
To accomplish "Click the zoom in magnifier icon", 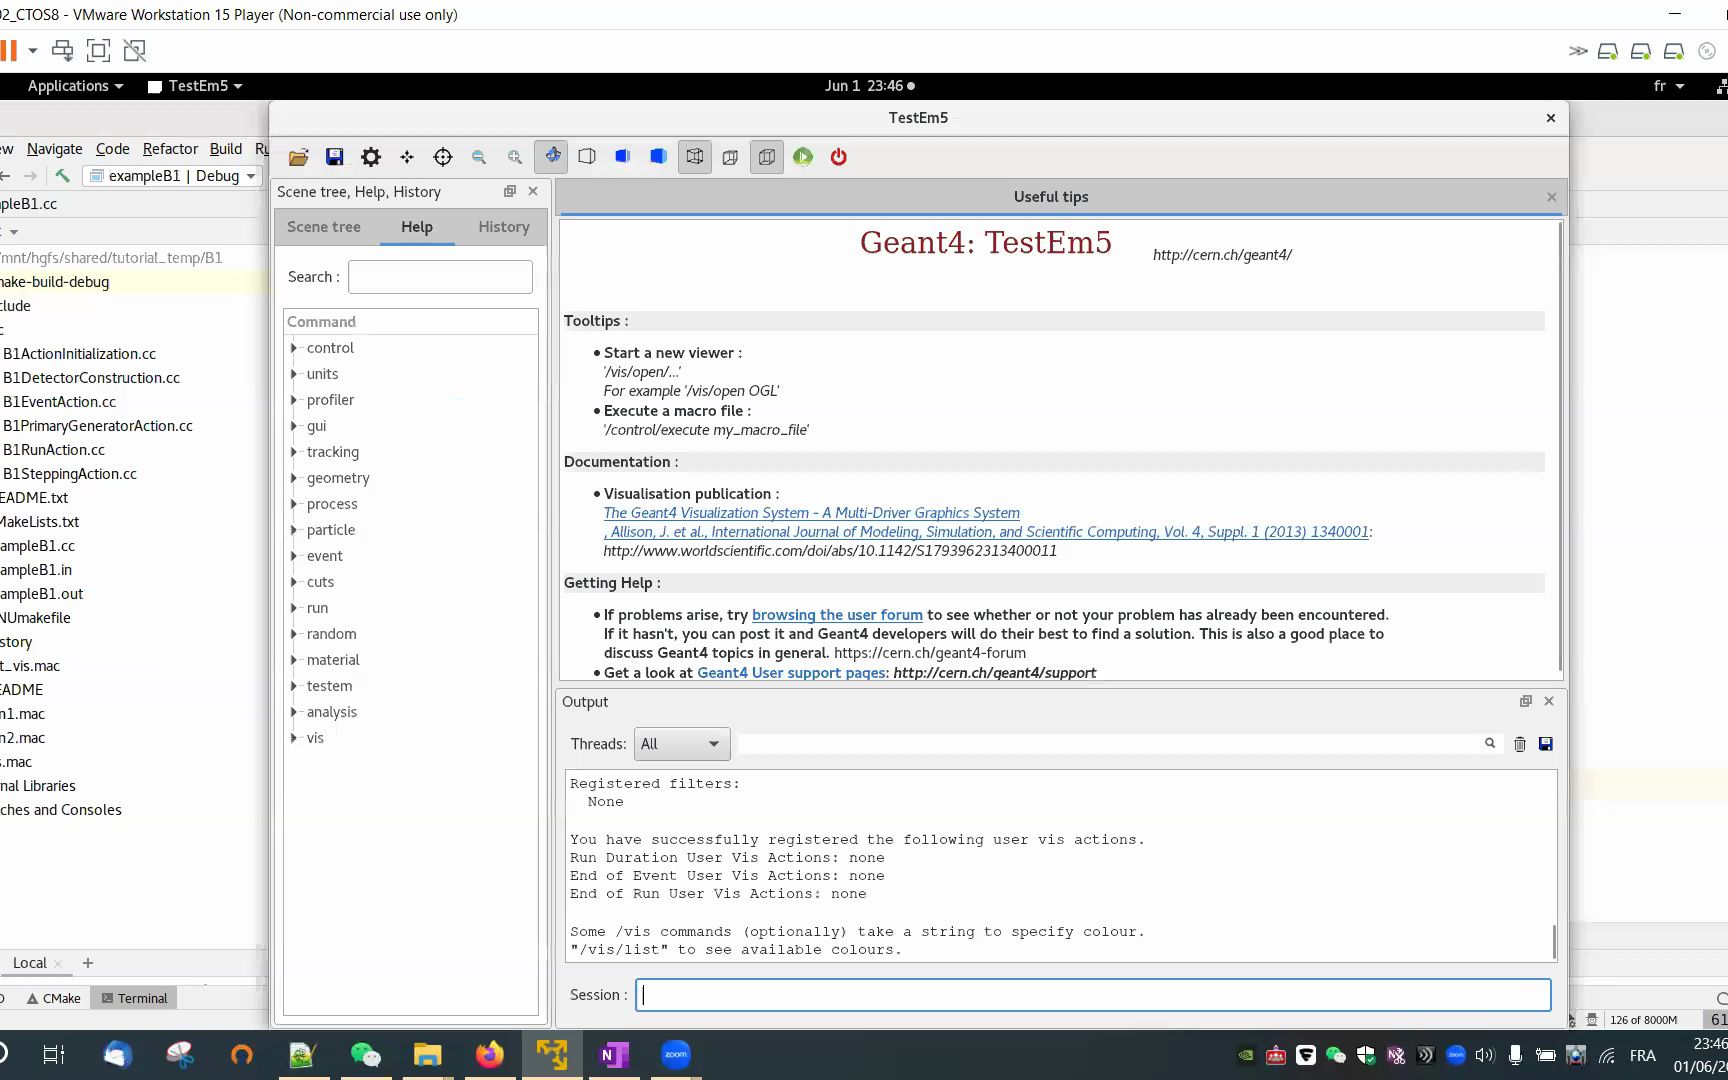I will click(515, 157).
